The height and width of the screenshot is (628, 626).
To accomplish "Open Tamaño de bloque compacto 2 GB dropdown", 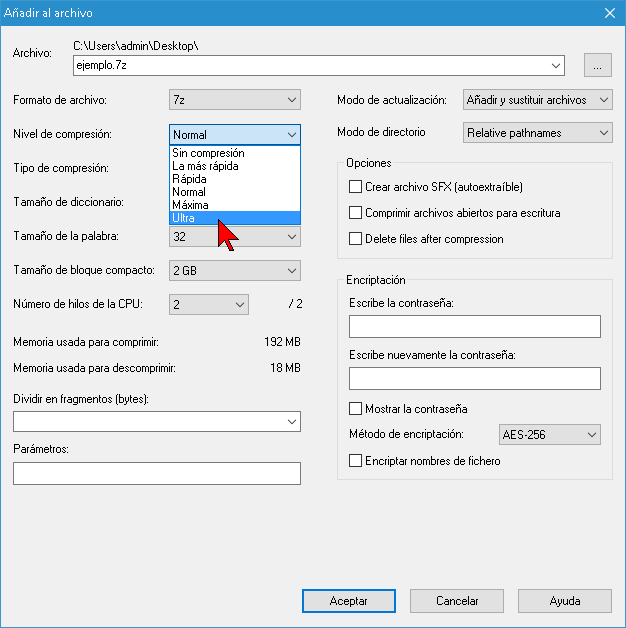I will (235, 271).
